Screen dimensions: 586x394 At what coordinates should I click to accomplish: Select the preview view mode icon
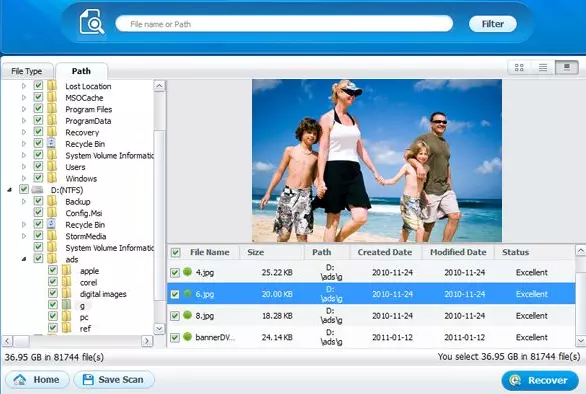point(567,68)
